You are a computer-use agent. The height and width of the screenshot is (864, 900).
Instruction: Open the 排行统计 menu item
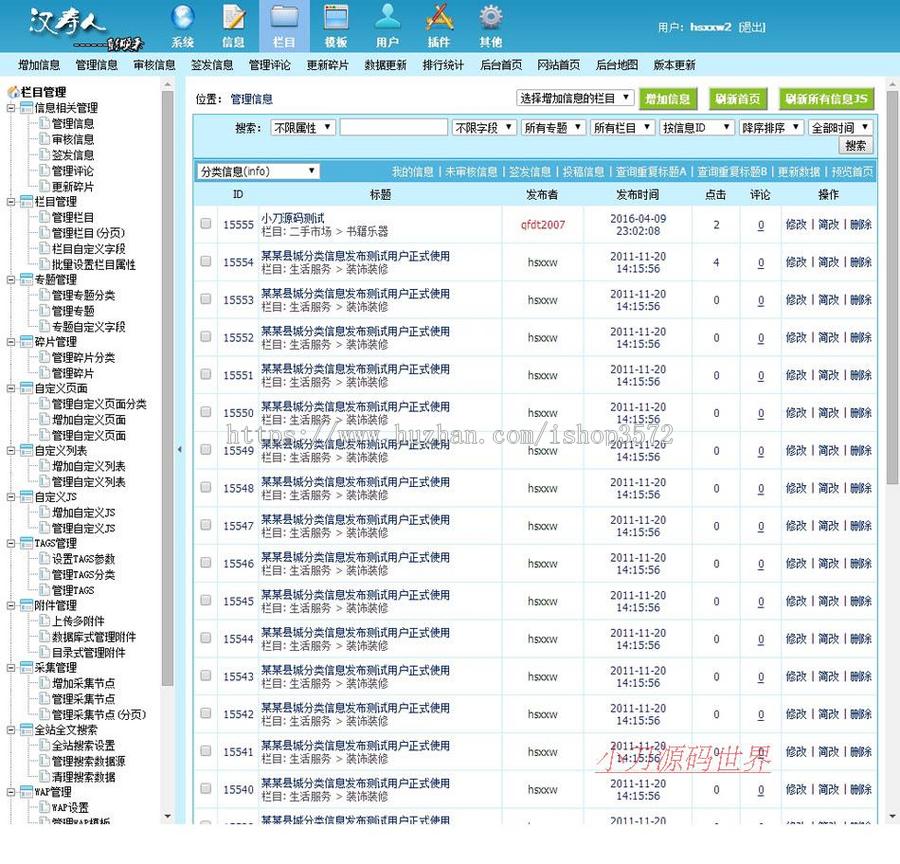tap(443, 65)
